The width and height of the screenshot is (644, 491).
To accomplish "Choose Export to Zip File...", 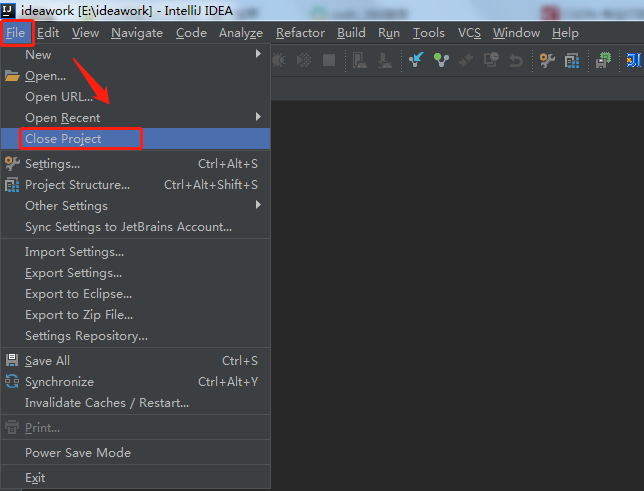I will tap(136, 315).
